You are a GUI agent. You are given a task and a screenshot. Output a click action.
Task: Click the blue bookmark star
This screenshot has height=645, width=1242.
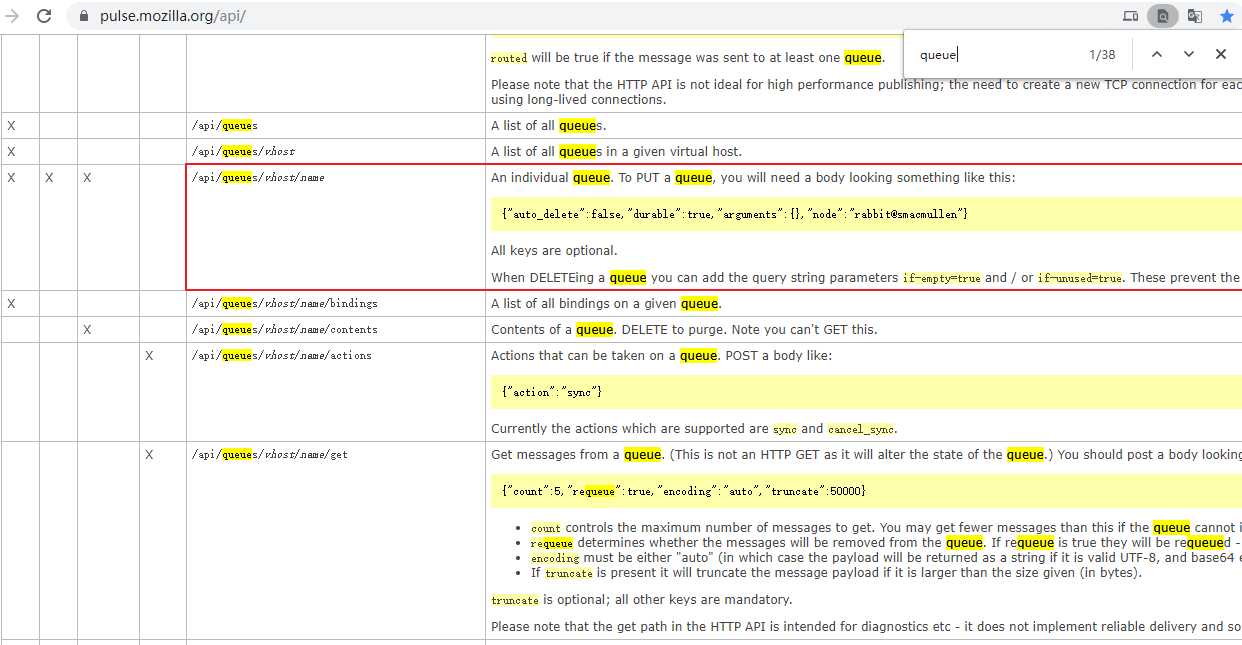pyautogui.click(x=1227, y=16)
